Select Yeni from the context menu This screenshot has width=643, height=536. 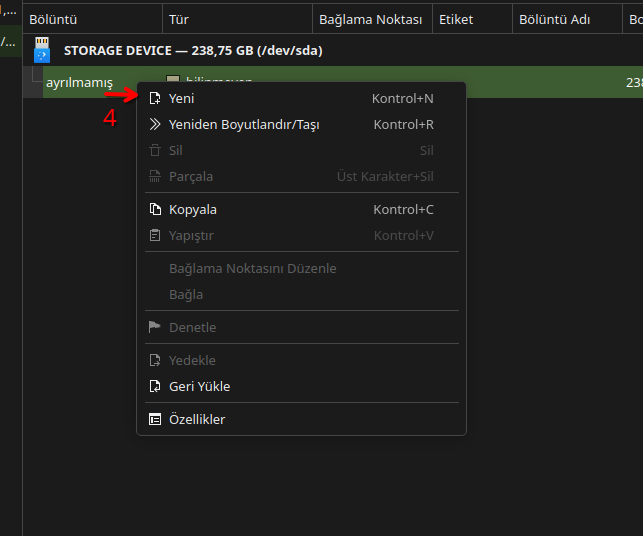(x=182, y=98)
